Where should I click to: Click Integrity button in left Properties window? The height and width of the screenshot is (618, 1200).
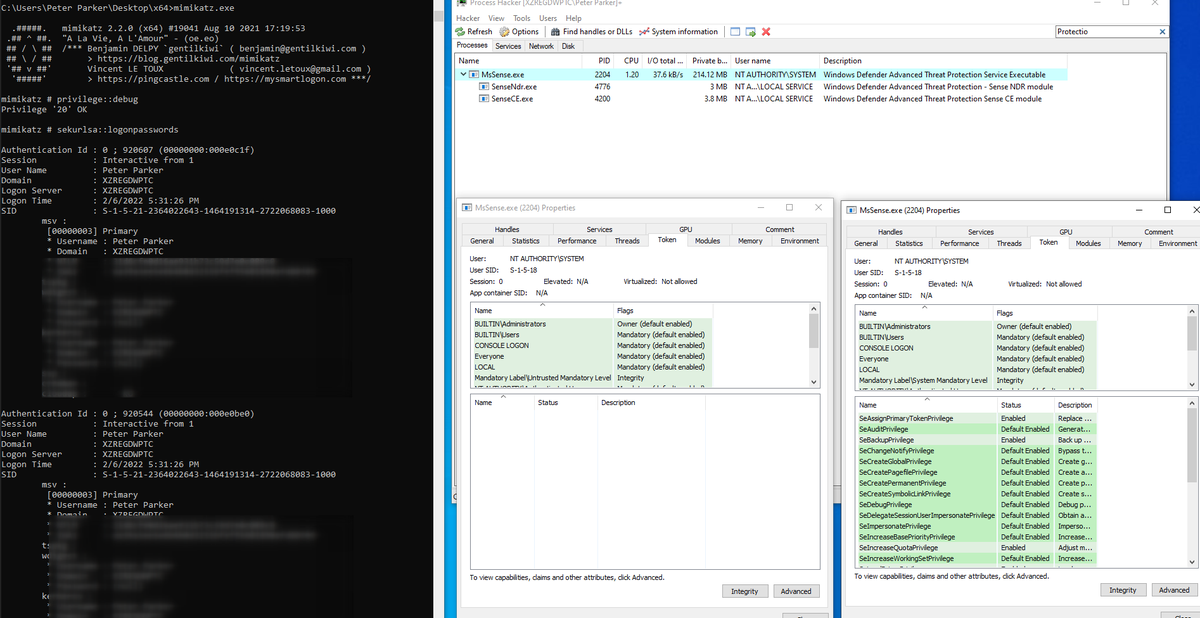pos(744,591)
